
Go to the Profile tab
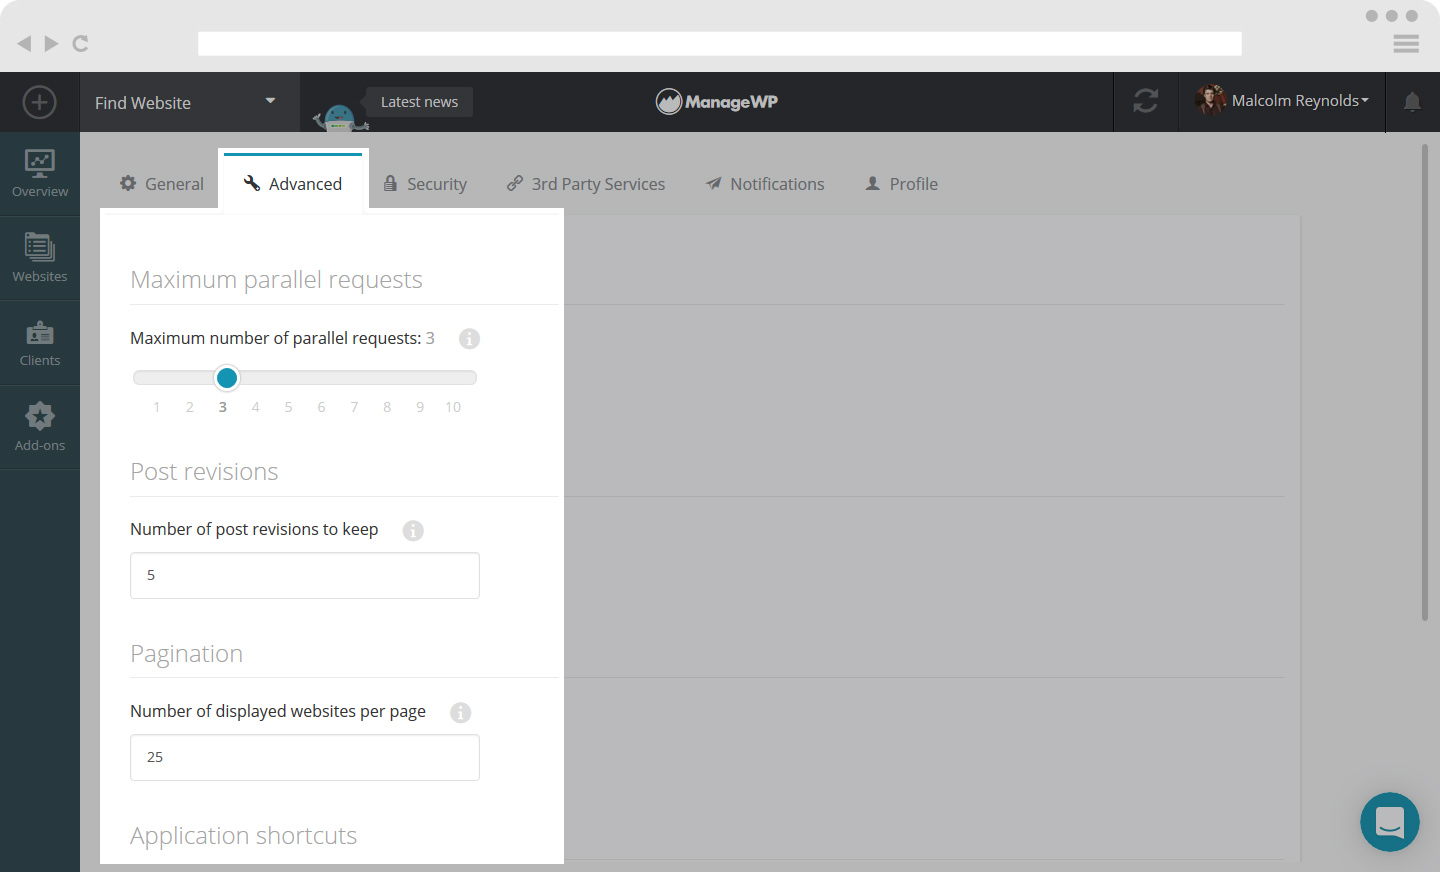tap(901, 184)
